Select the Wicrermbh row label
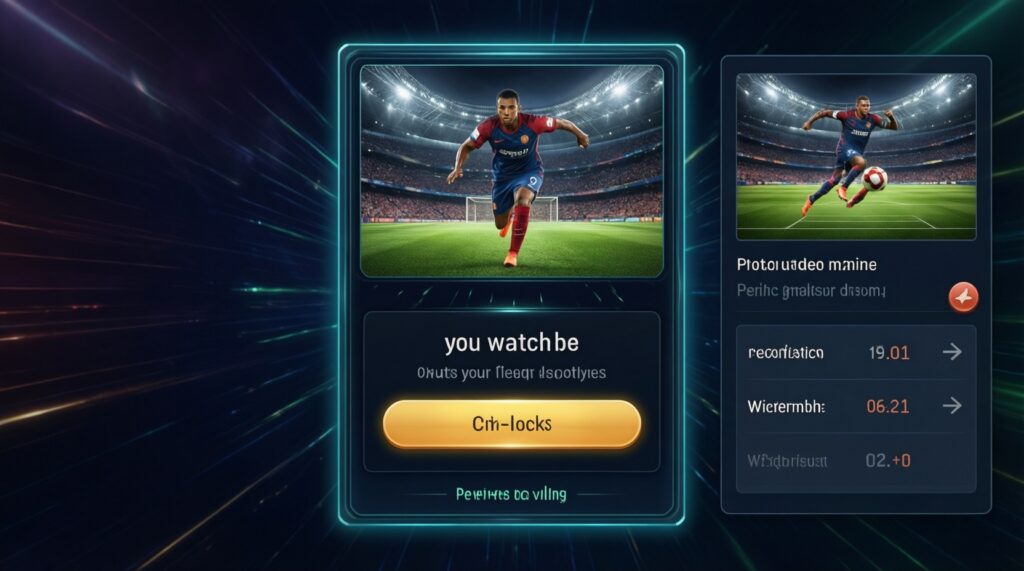Image resolution: width=1024 pixels, height=571 pixels. click(786, 406)
